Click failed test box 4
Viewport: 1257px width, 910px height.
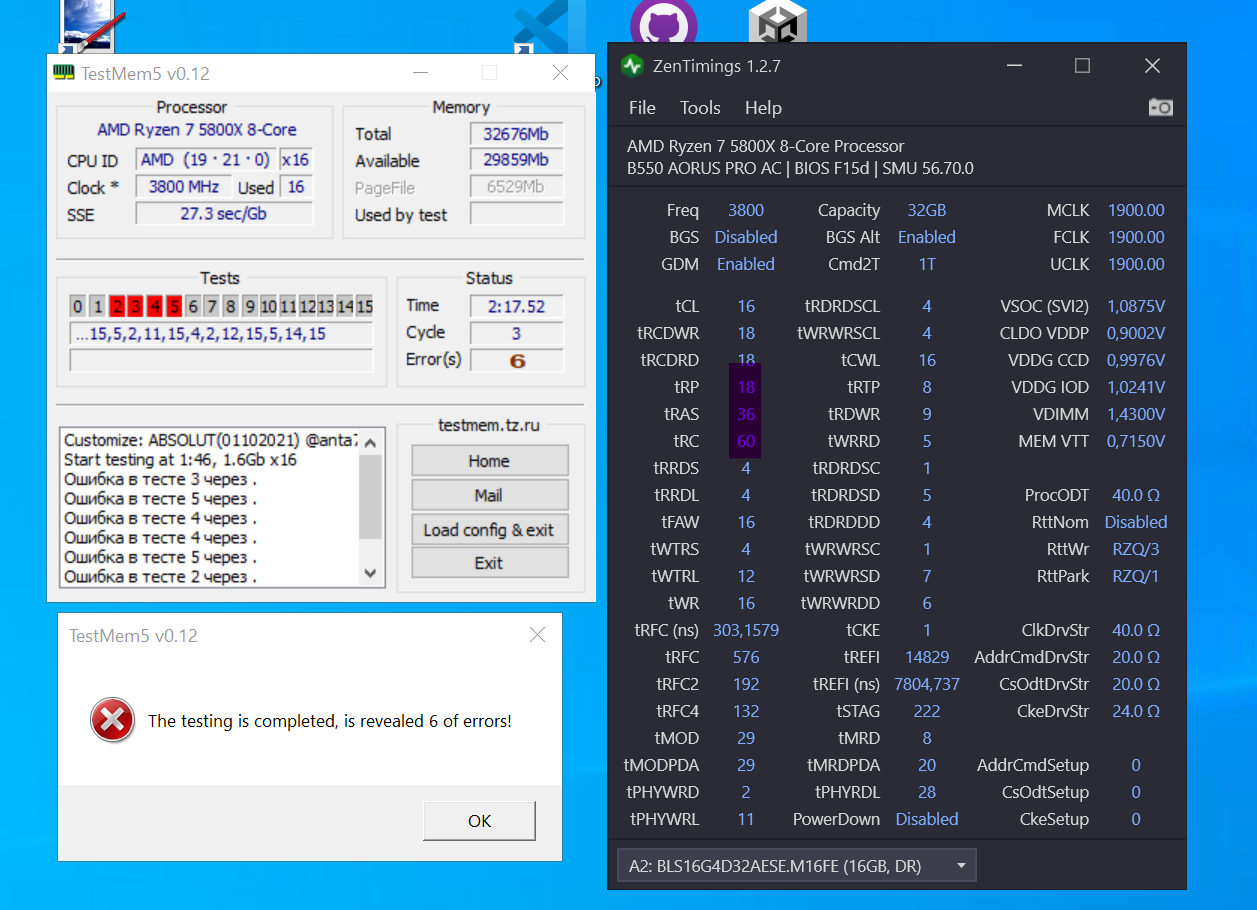pyautogui.click(x=155, y=306)
